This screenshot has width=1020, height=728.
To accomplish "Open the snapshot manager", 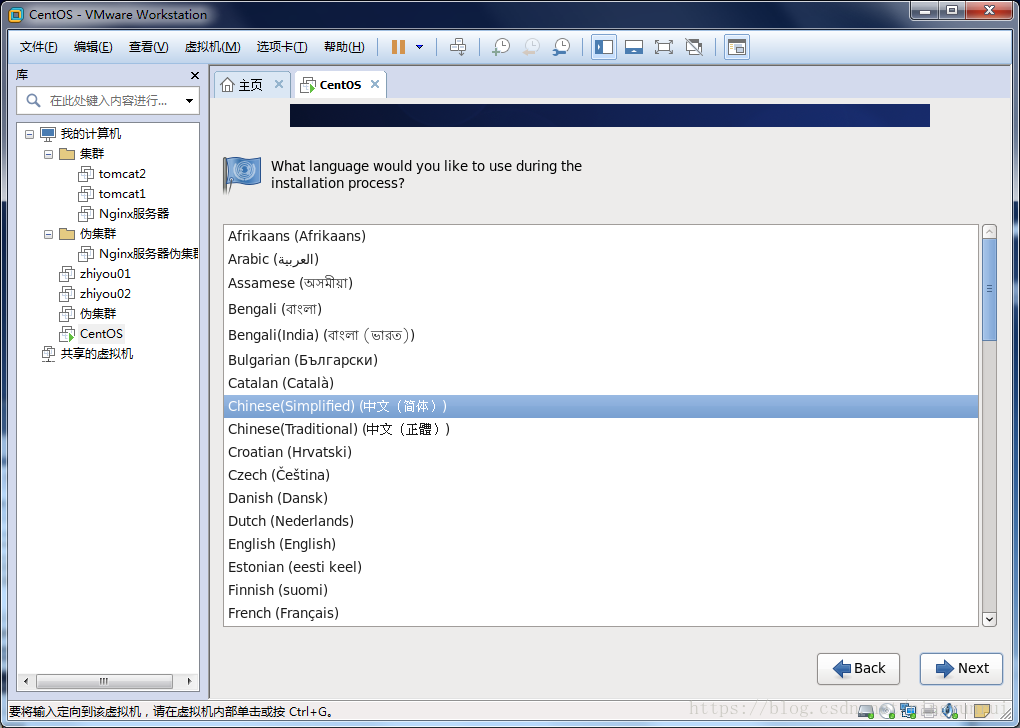I will tap(561, 47).
